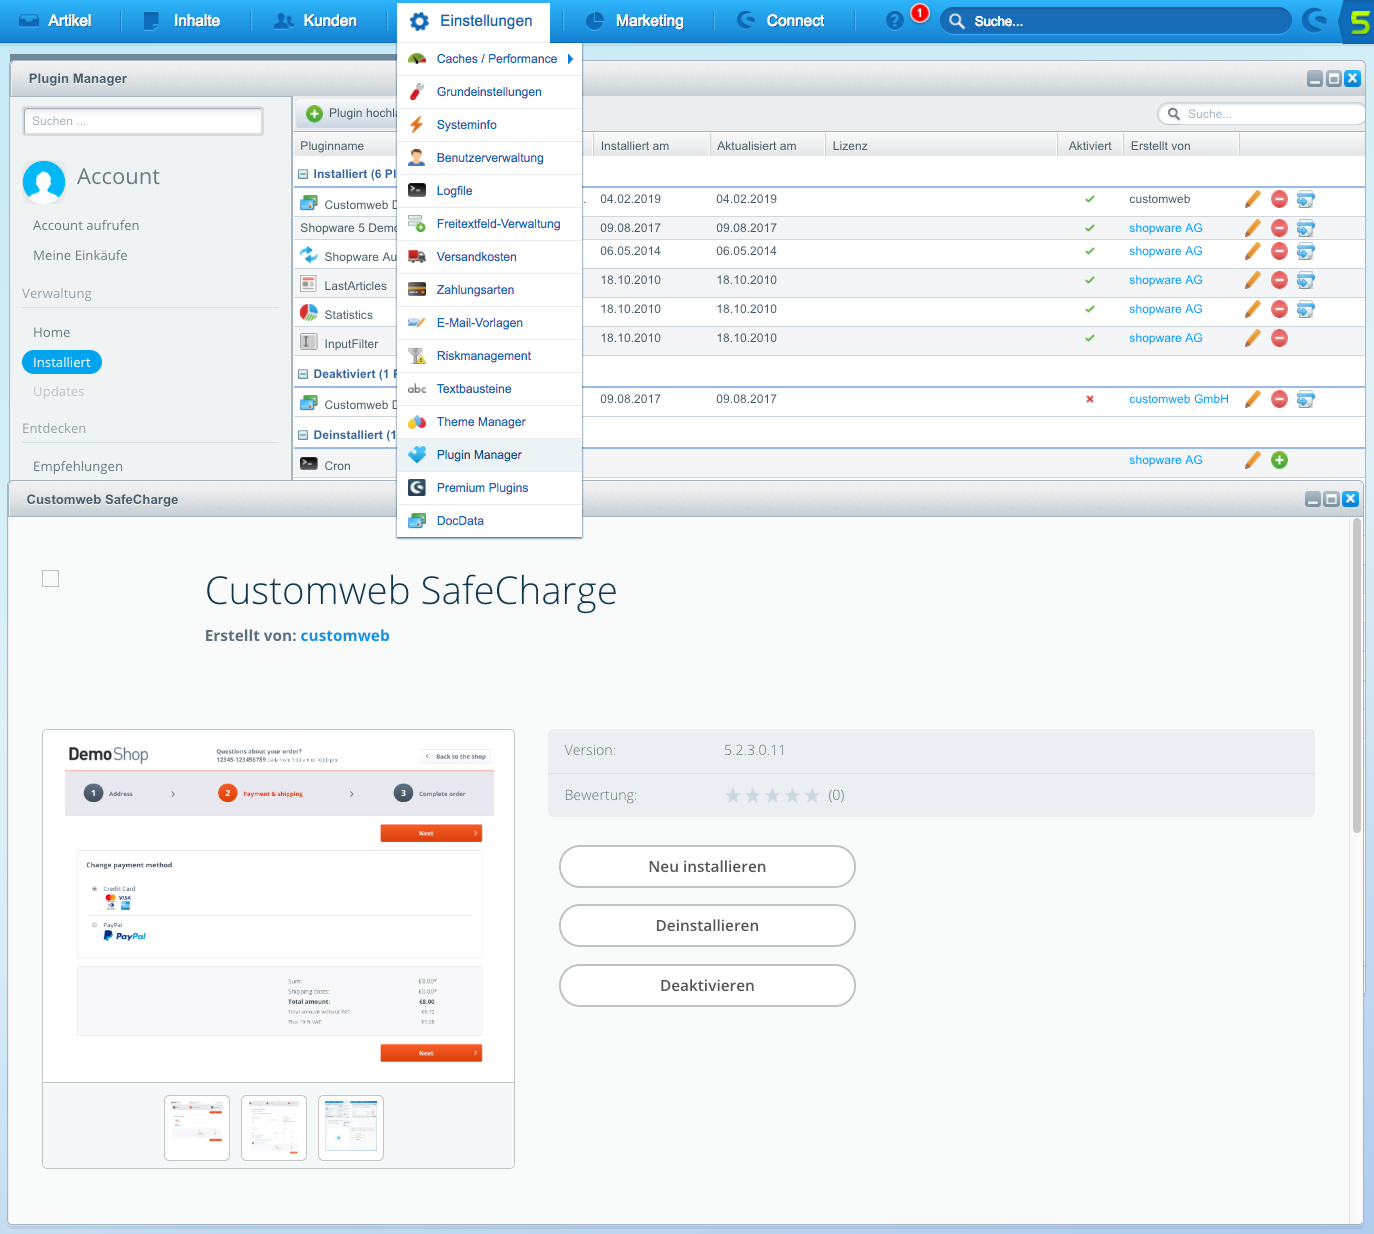This screenshot has height=1234, width=1374.
Task: Edit Shopware 5 Demo plugin row
Action: [1252, 228]
